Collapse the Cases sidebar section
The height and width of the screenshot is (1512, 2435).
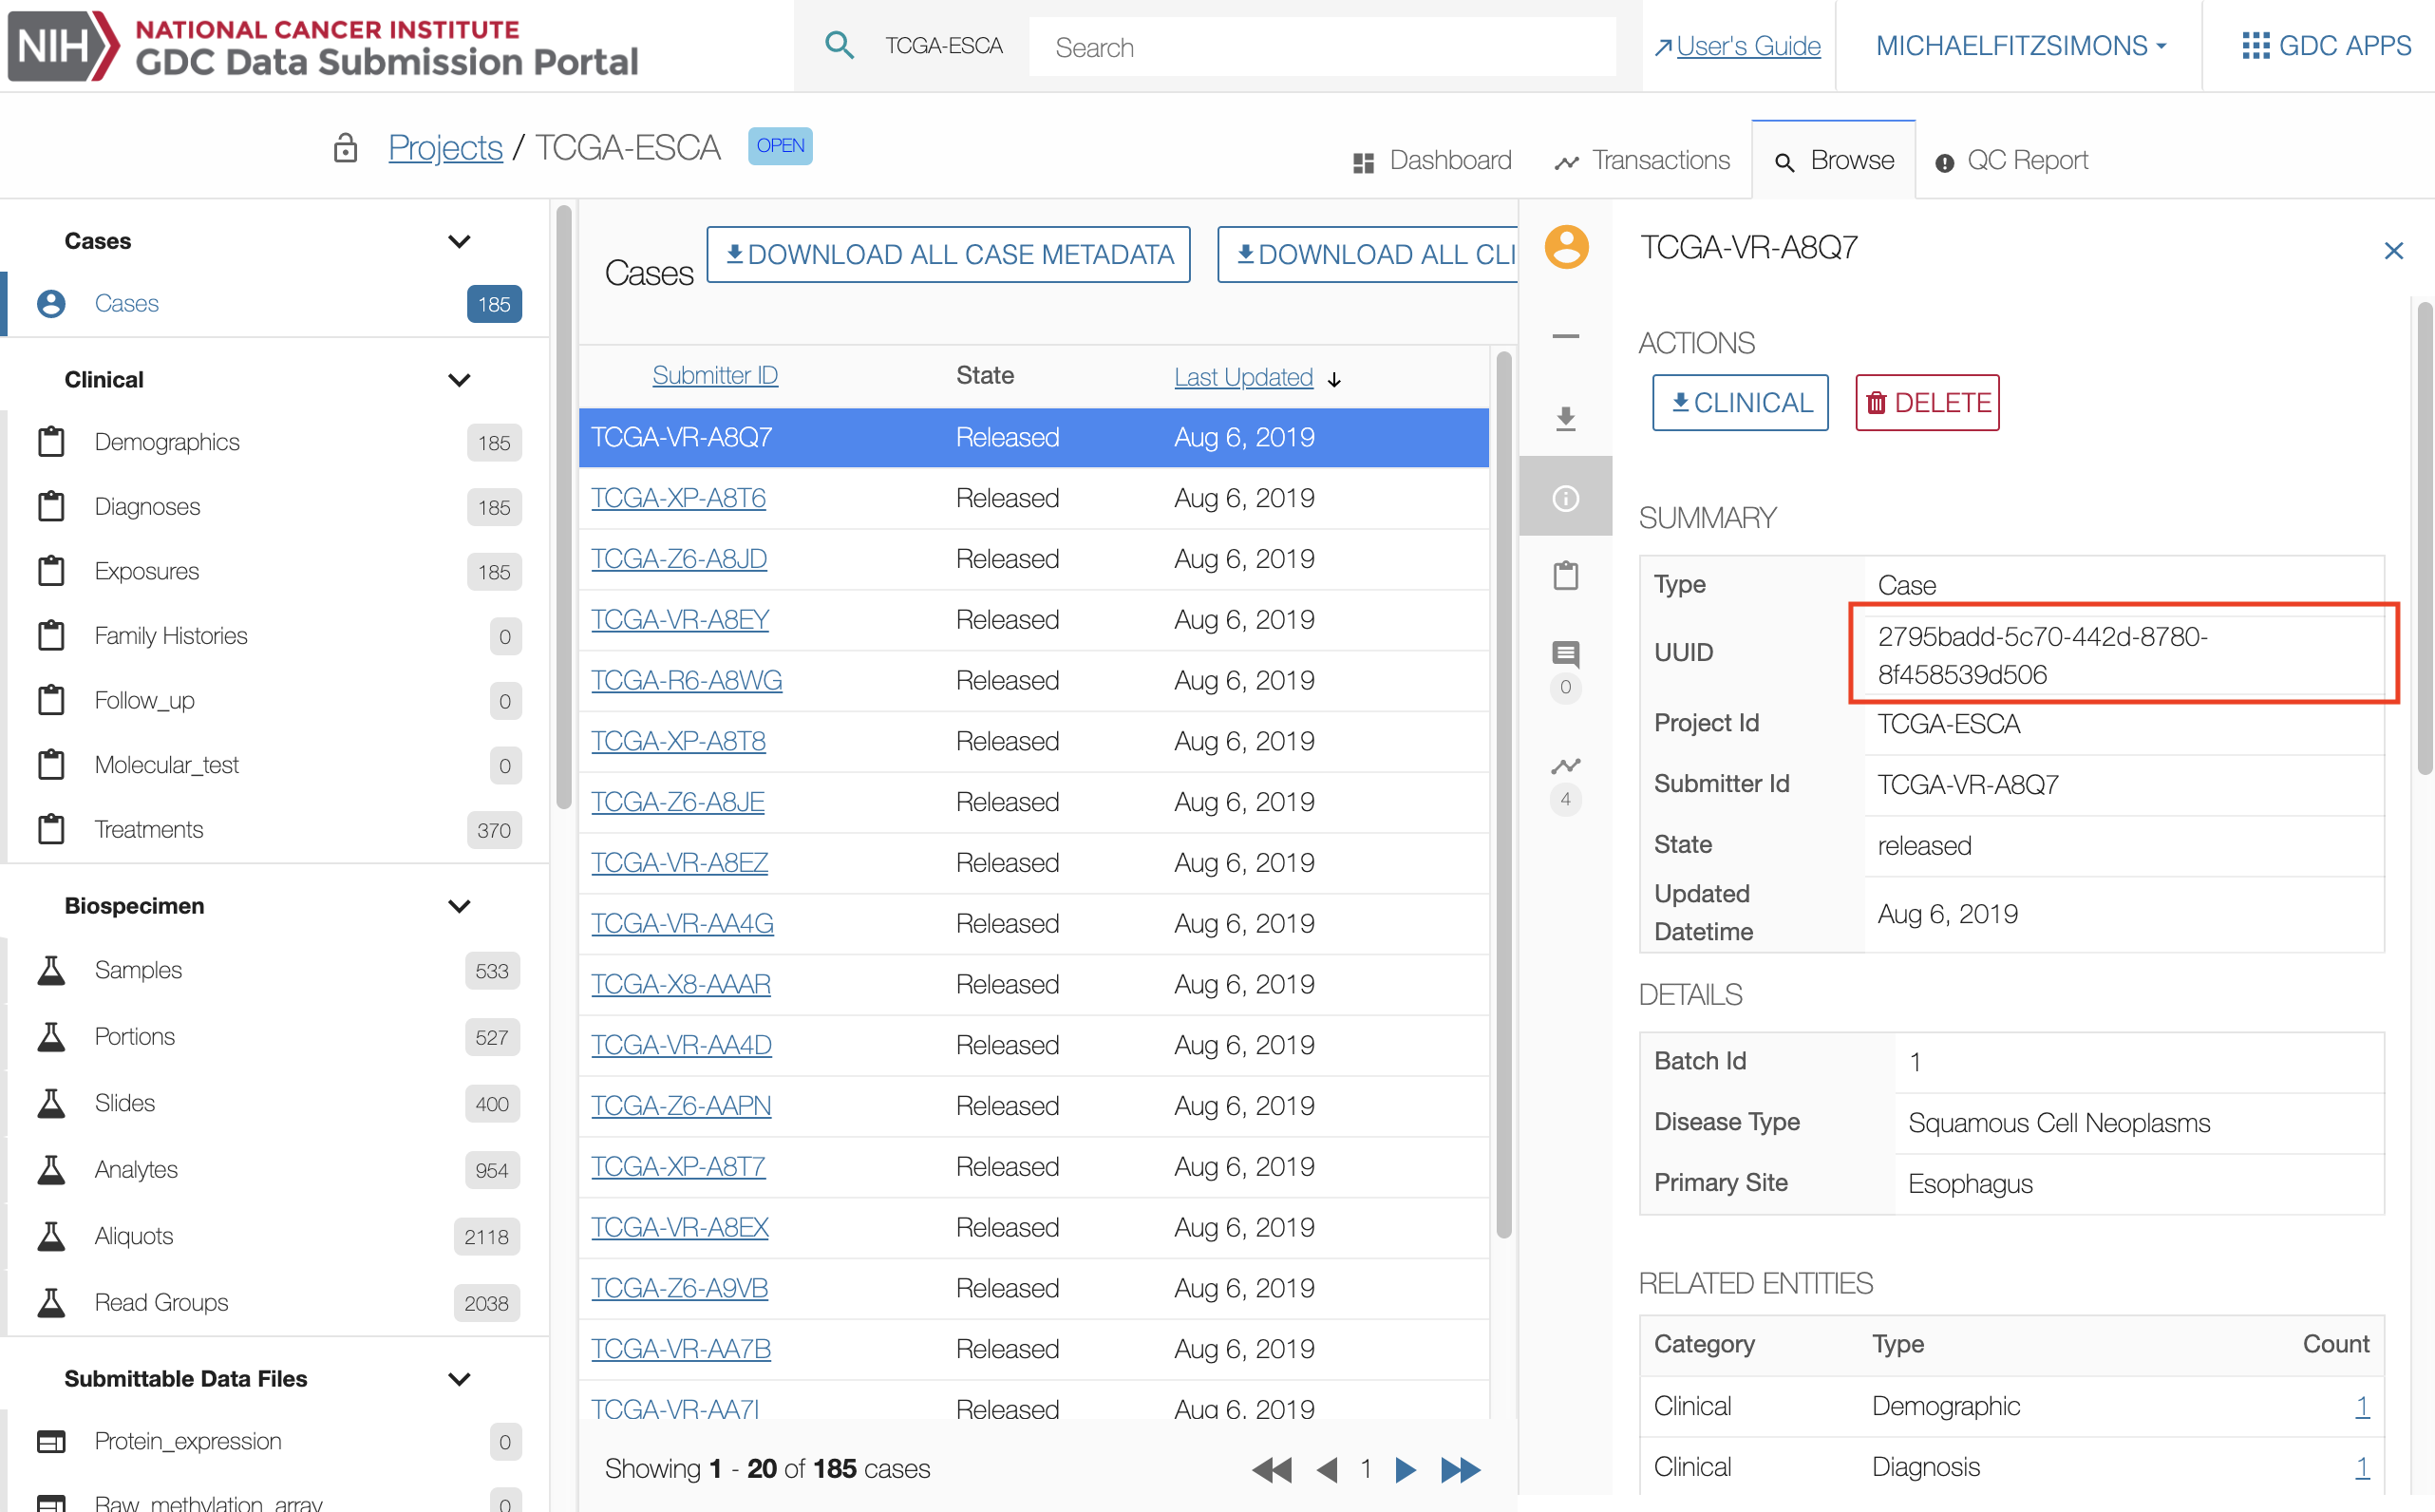[459, 241]
